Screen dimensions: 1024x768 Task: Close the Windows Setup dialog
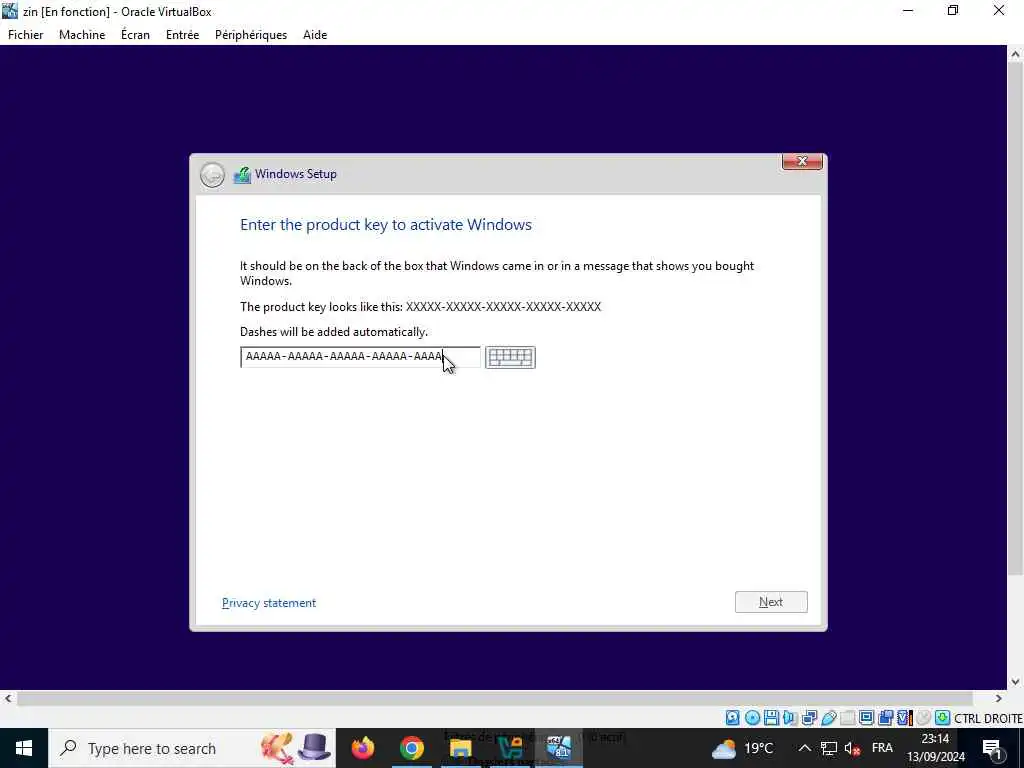point(802,161)
